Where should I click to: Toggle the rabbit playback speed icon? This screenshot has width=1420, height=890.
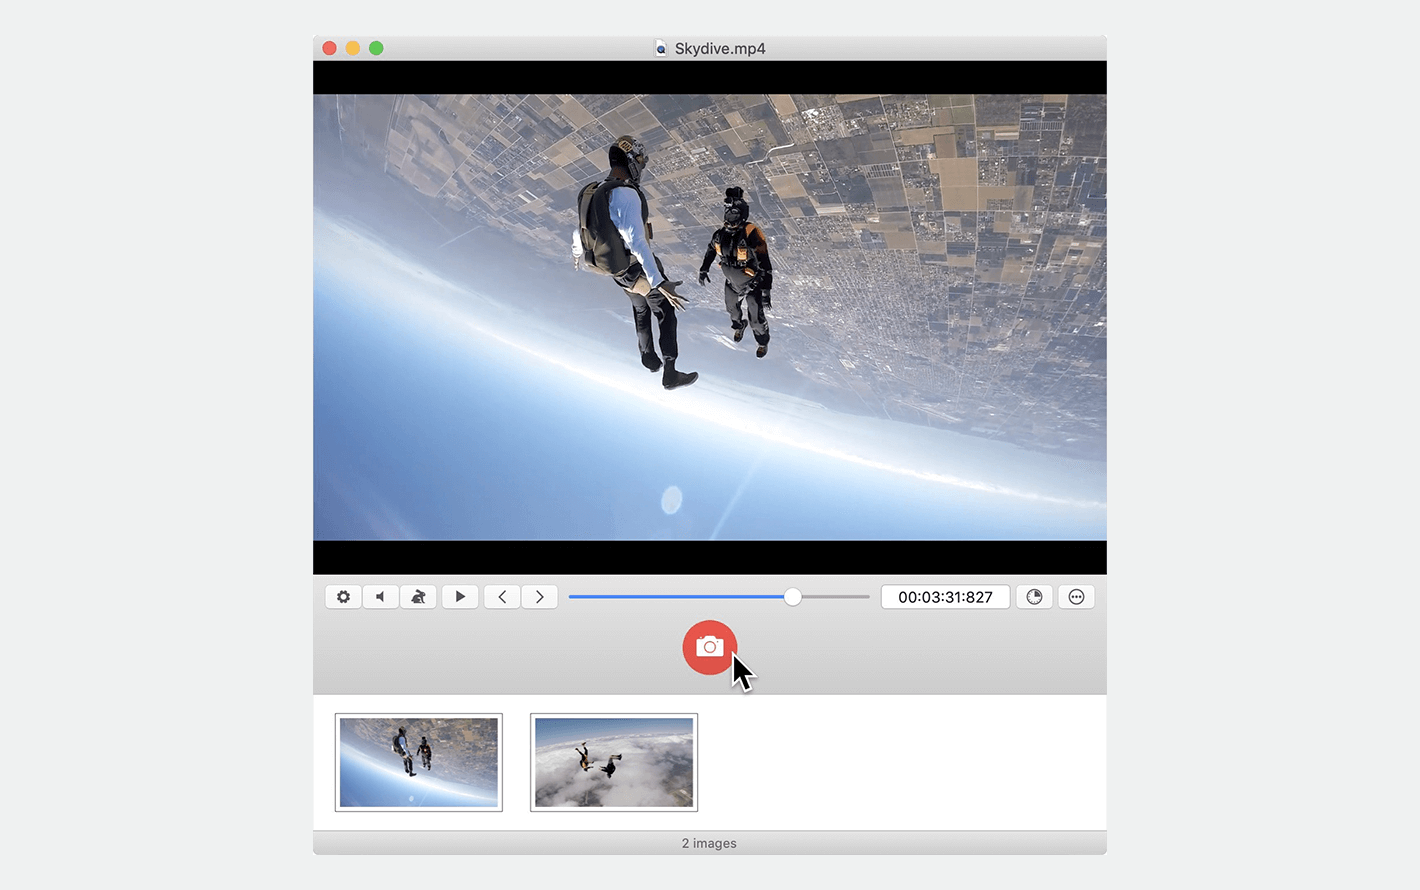point(418,597)
